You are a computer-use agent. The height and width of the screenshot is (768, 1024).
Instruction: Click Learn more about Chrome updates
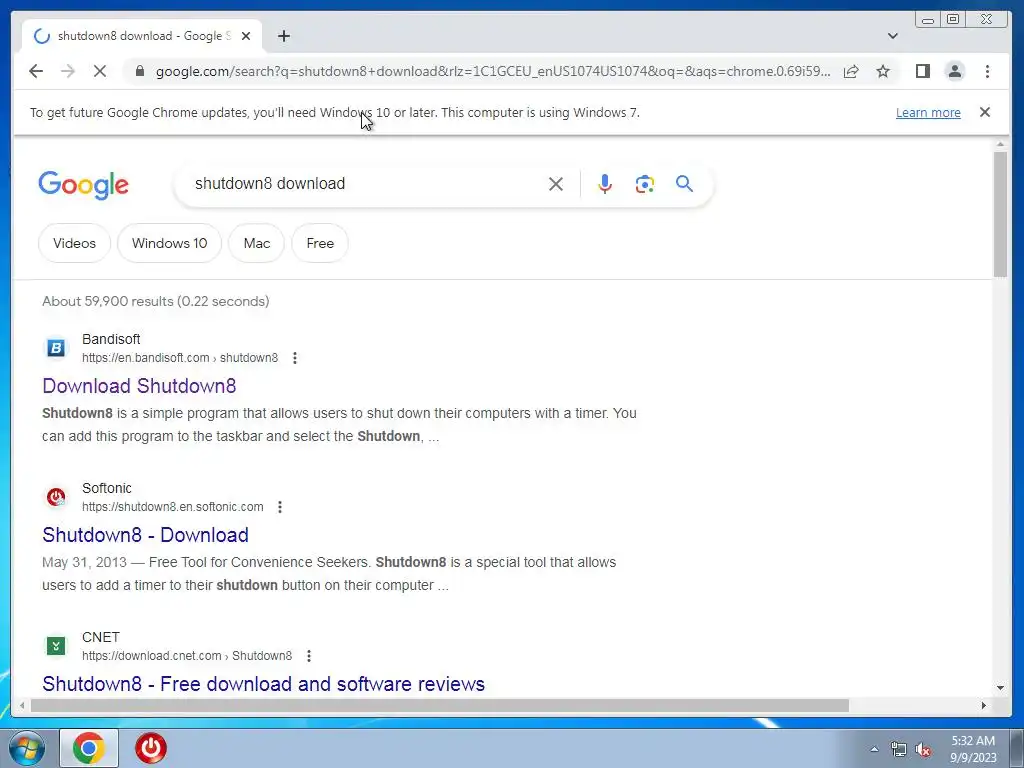928,112
